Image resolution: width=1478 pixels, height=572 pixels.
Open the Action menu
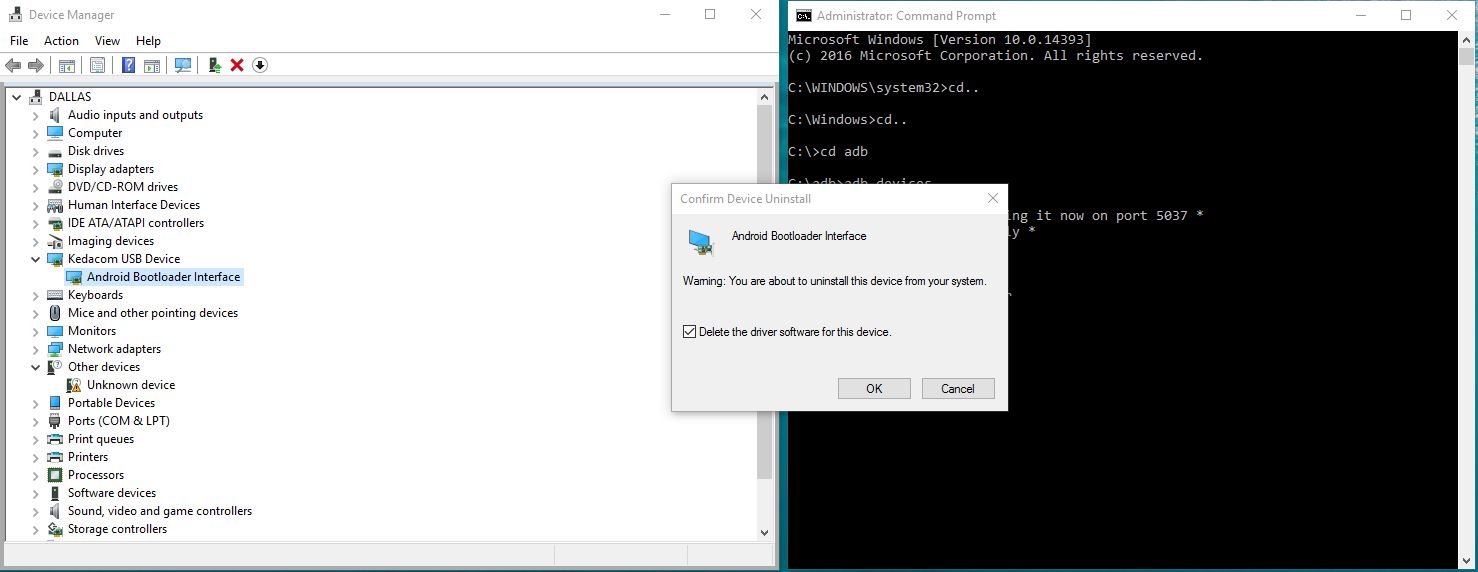[61, 41]
